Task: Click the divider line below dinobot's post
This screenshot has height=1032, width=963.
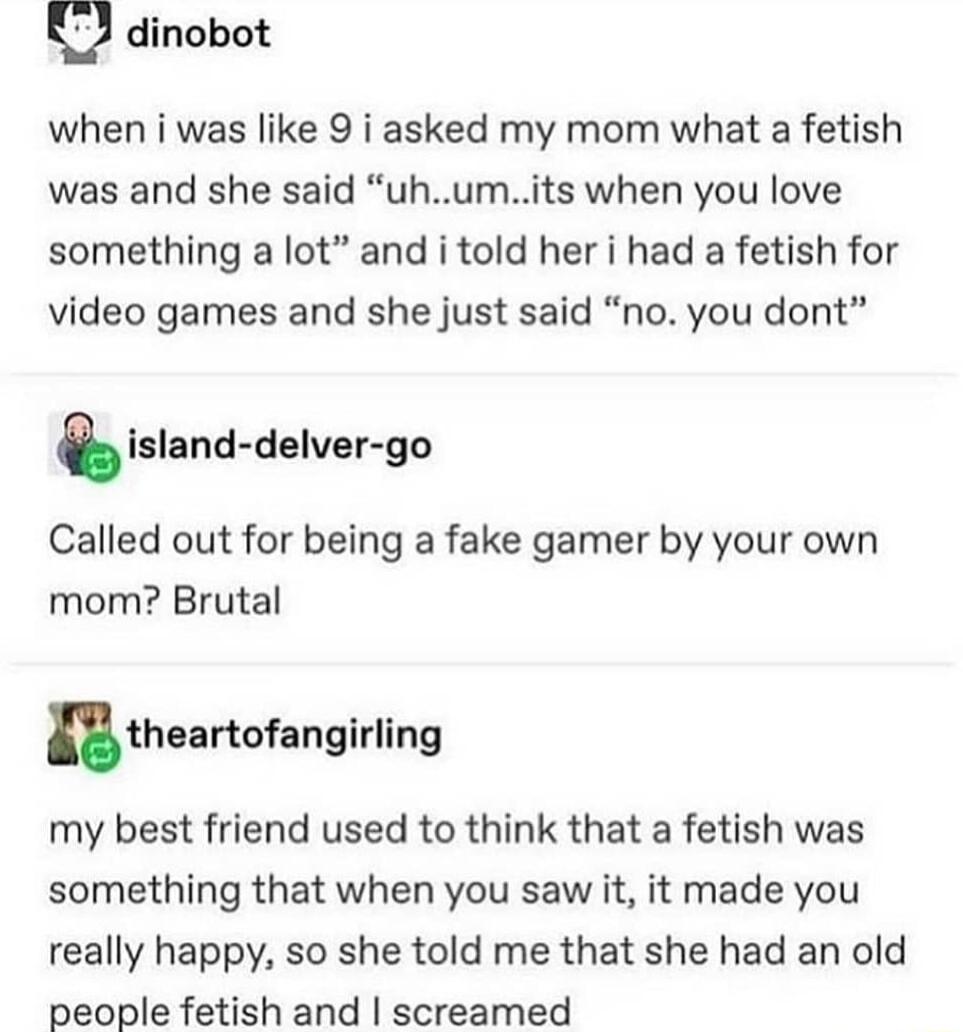Action: pos(481,377)
